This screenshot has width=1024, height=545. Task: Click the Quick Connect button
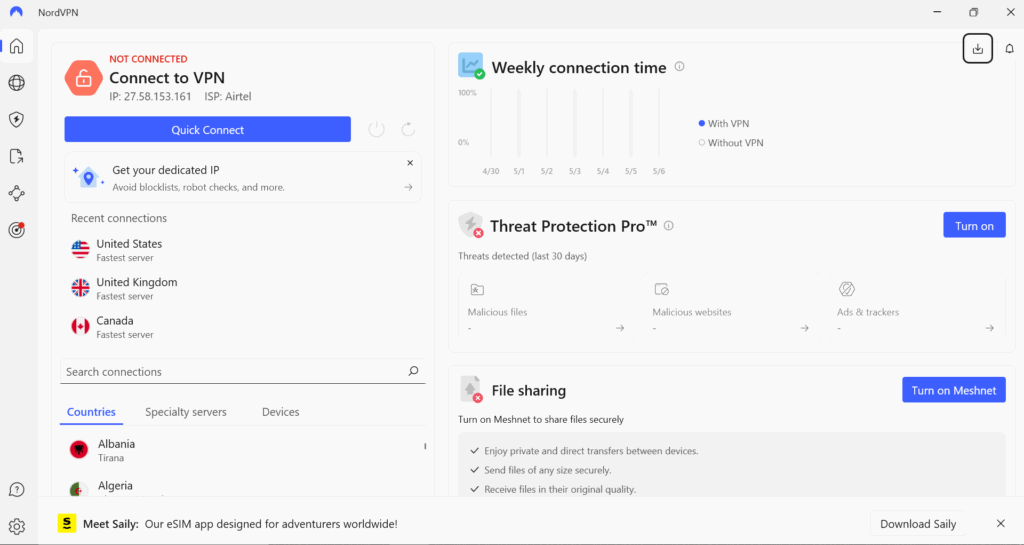pos(208,129)
